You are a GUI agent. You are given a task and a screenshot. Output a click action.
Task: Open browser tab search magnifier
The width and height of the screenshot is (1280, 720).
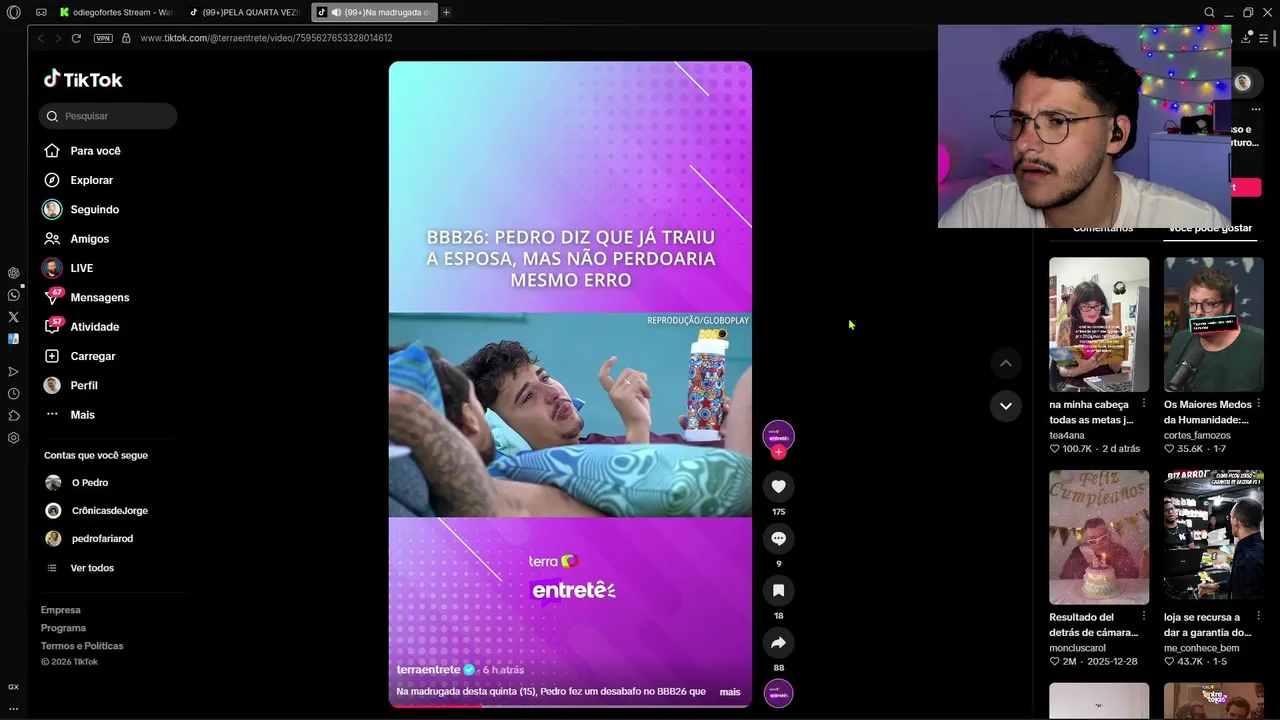click(x=1209, y=12)
